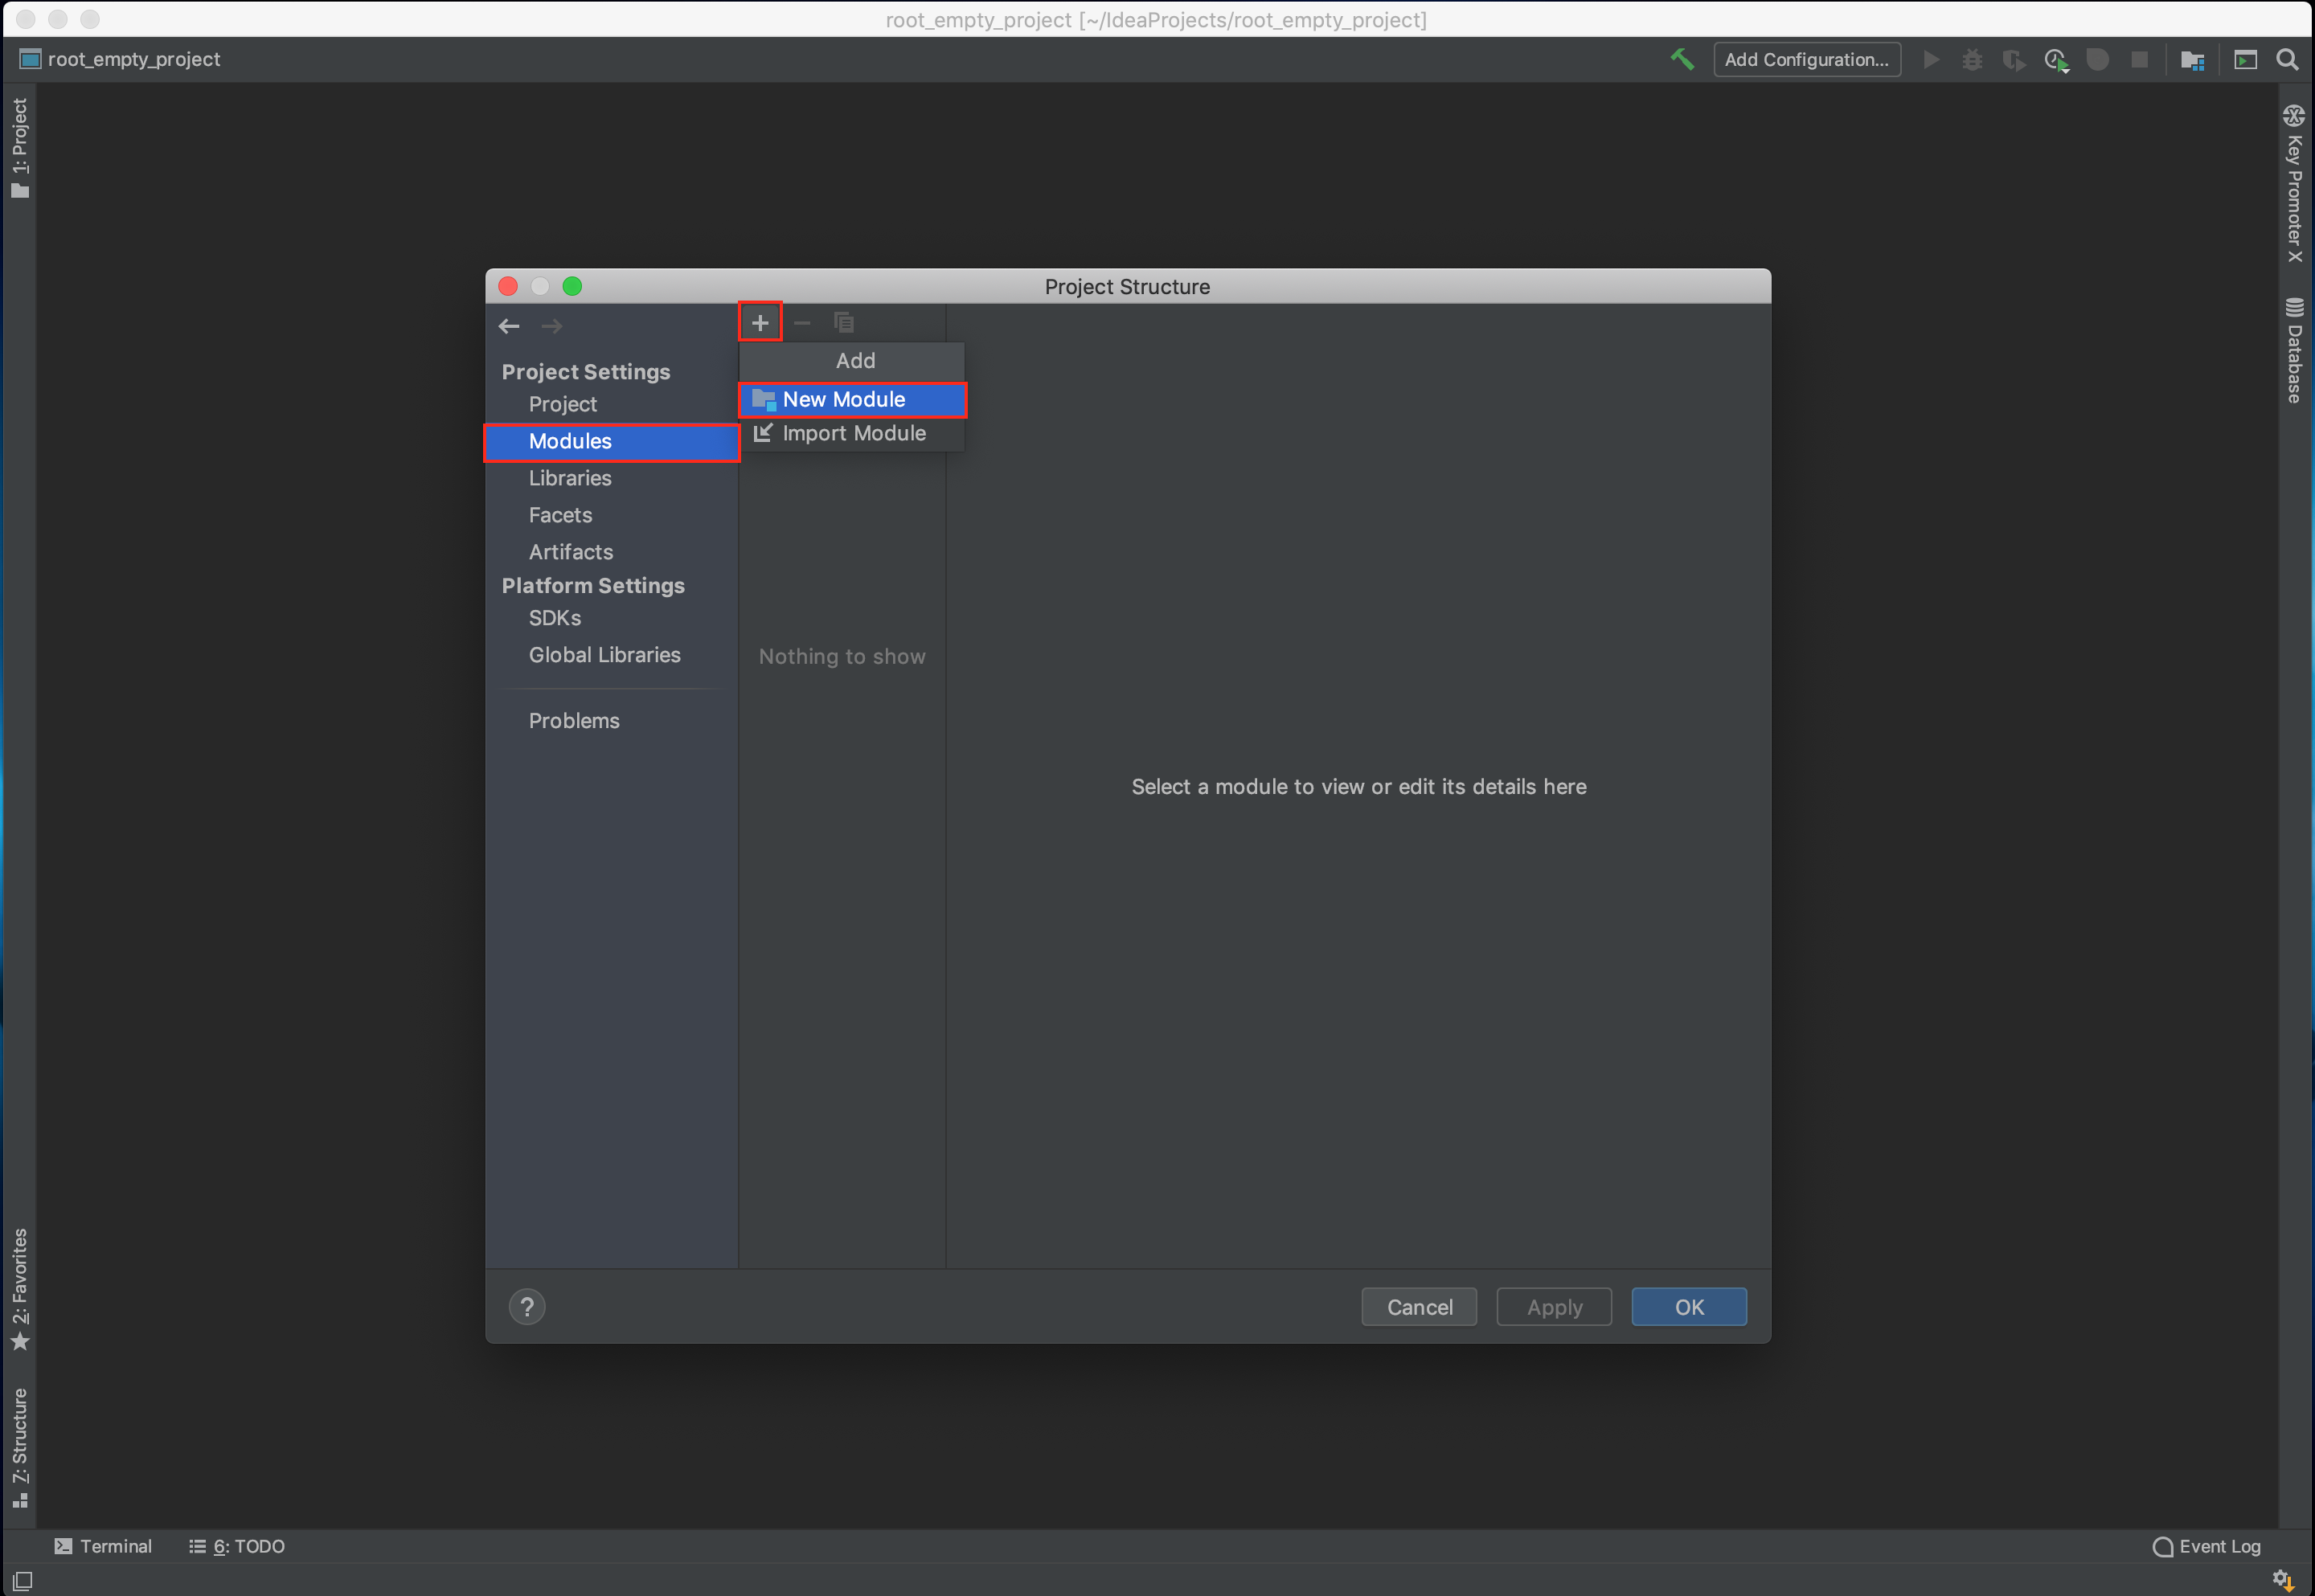Click the Copy module icon
This screenshot has width=2315, height=1596.
844,322
